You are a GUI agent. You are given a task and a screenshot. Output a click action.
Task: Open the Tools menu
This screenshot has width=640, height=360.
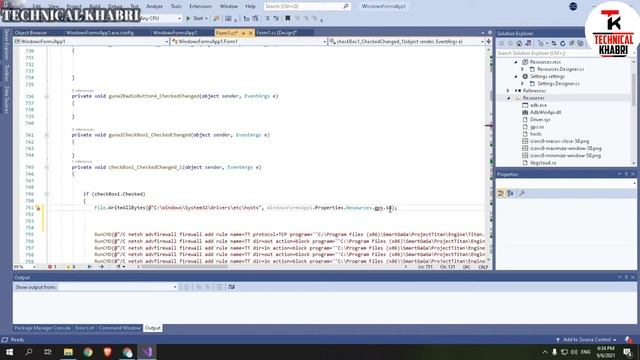click(176, 7)
